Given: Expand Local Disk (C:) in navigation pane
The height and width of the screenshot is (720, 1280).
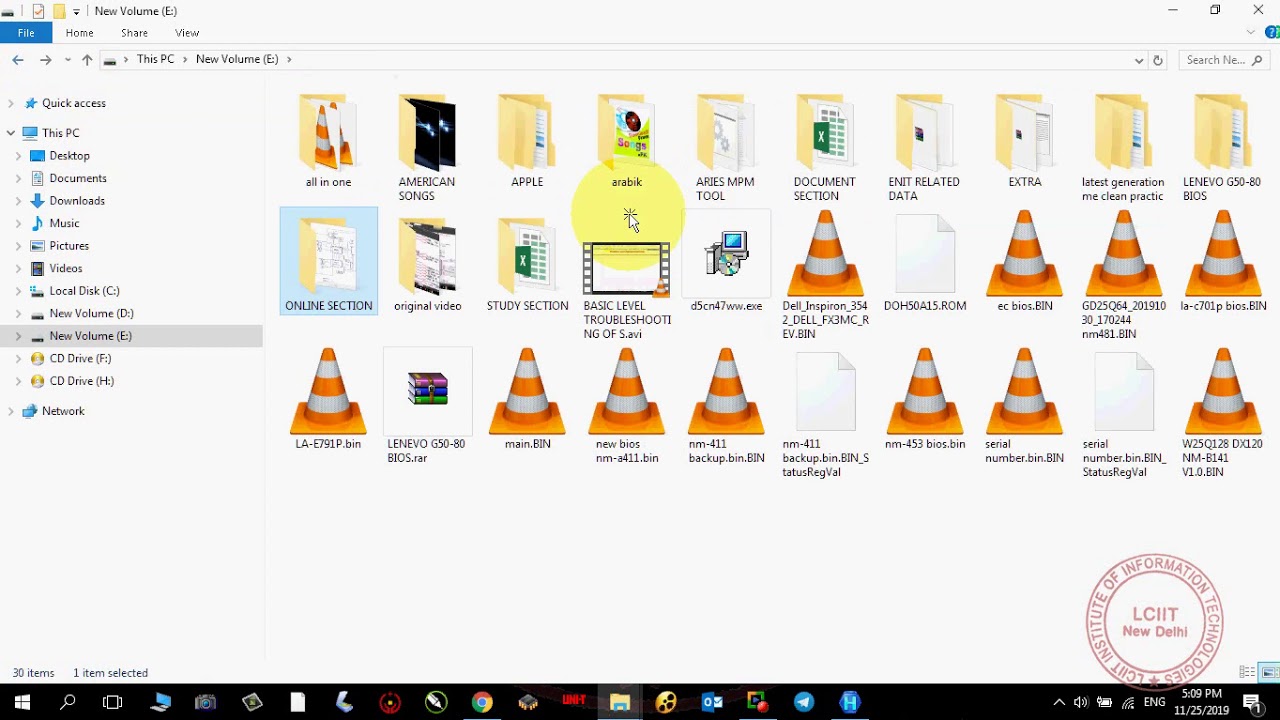Looking at the screenshot, I should pos(19,291).
